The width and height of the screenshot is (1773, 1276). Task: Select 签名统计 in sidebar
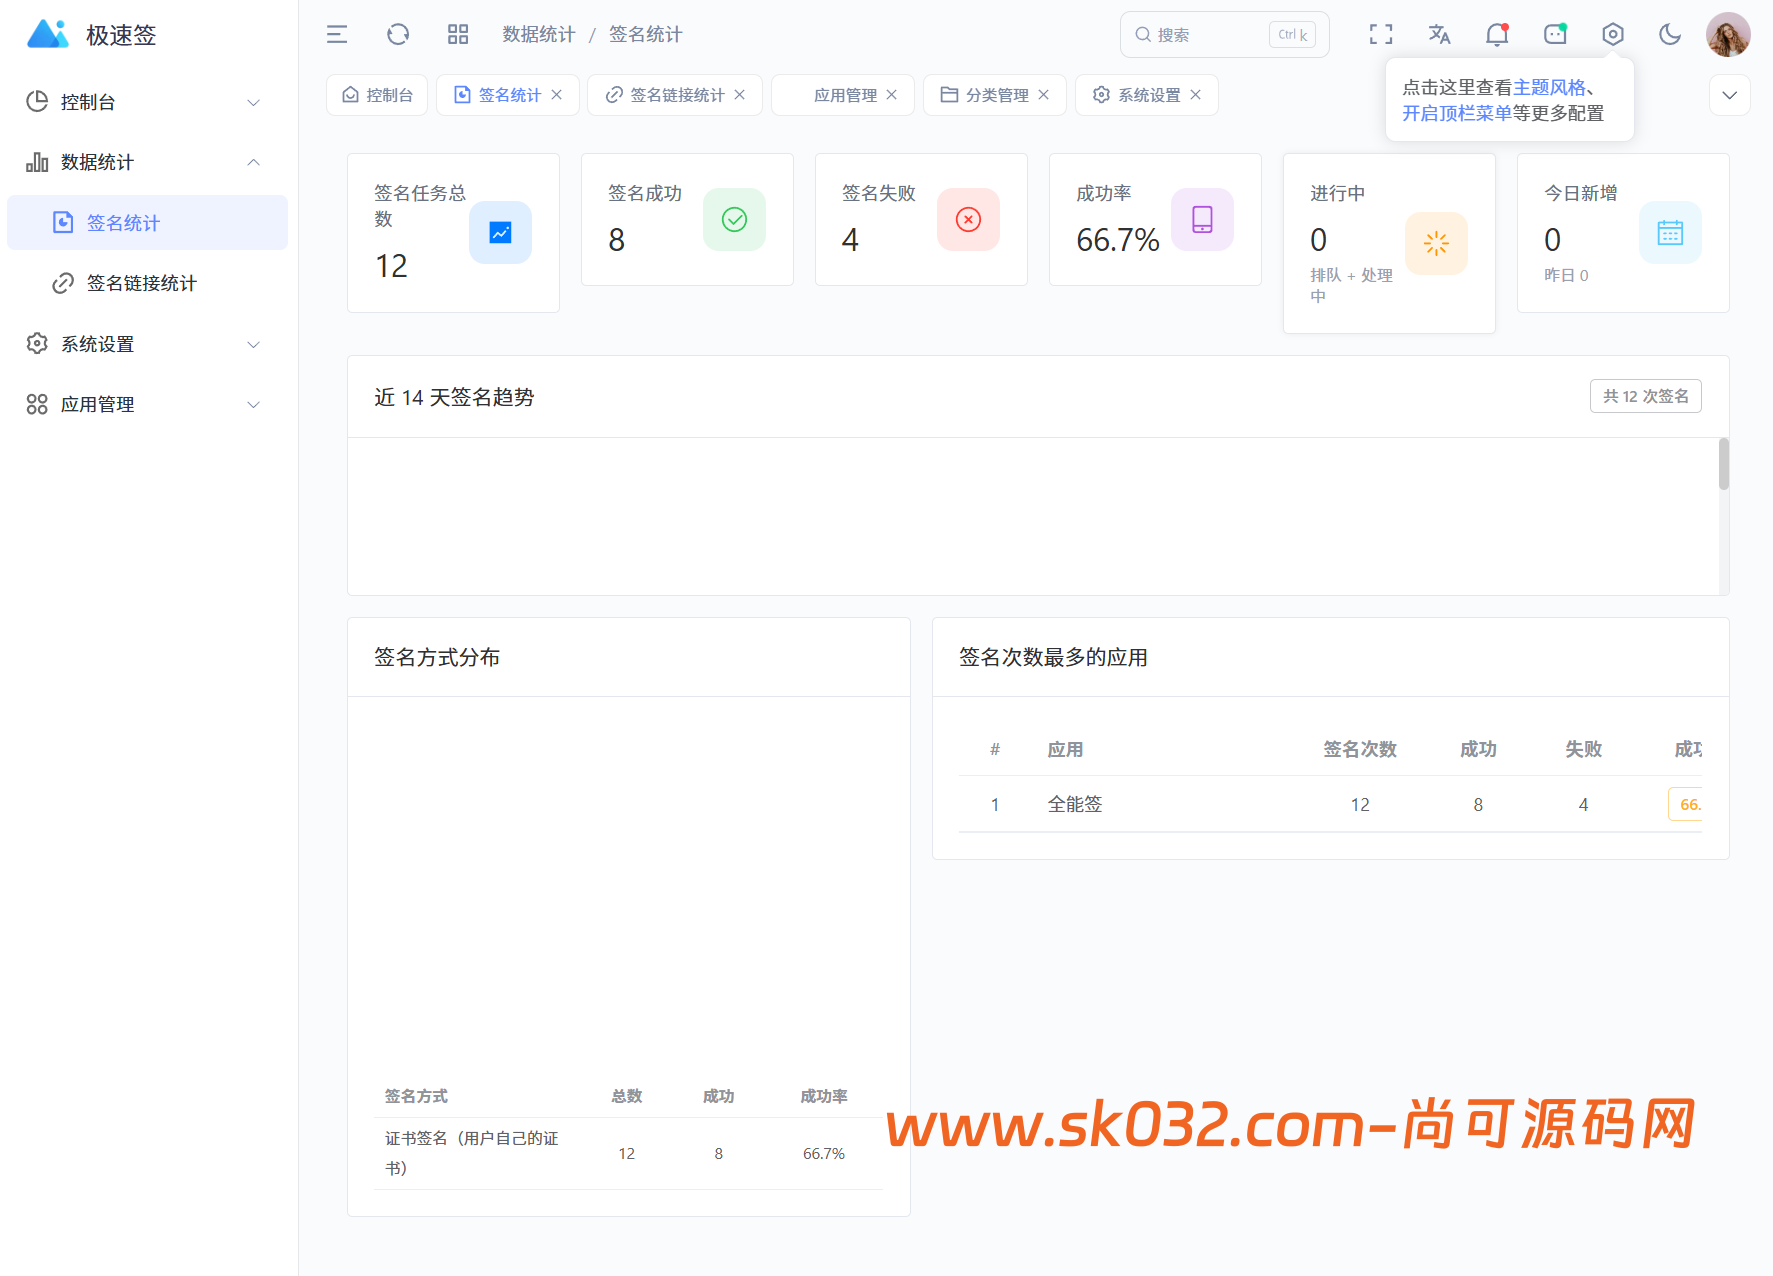[147, 223]
